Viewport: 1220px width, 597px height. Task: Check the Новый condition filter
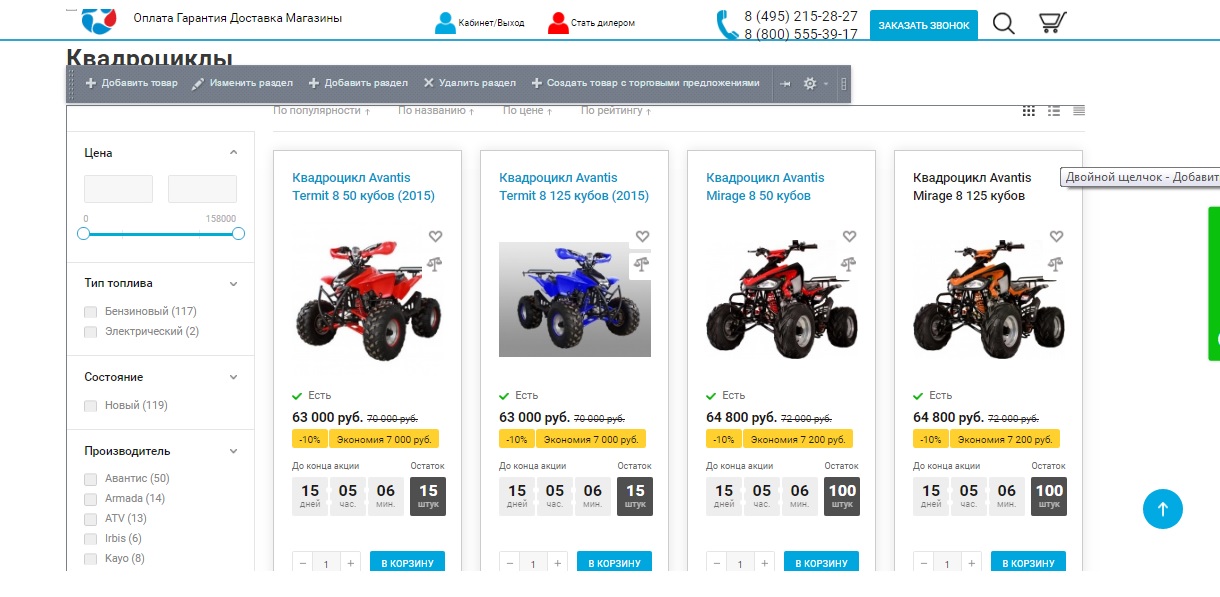pos(91,406)
